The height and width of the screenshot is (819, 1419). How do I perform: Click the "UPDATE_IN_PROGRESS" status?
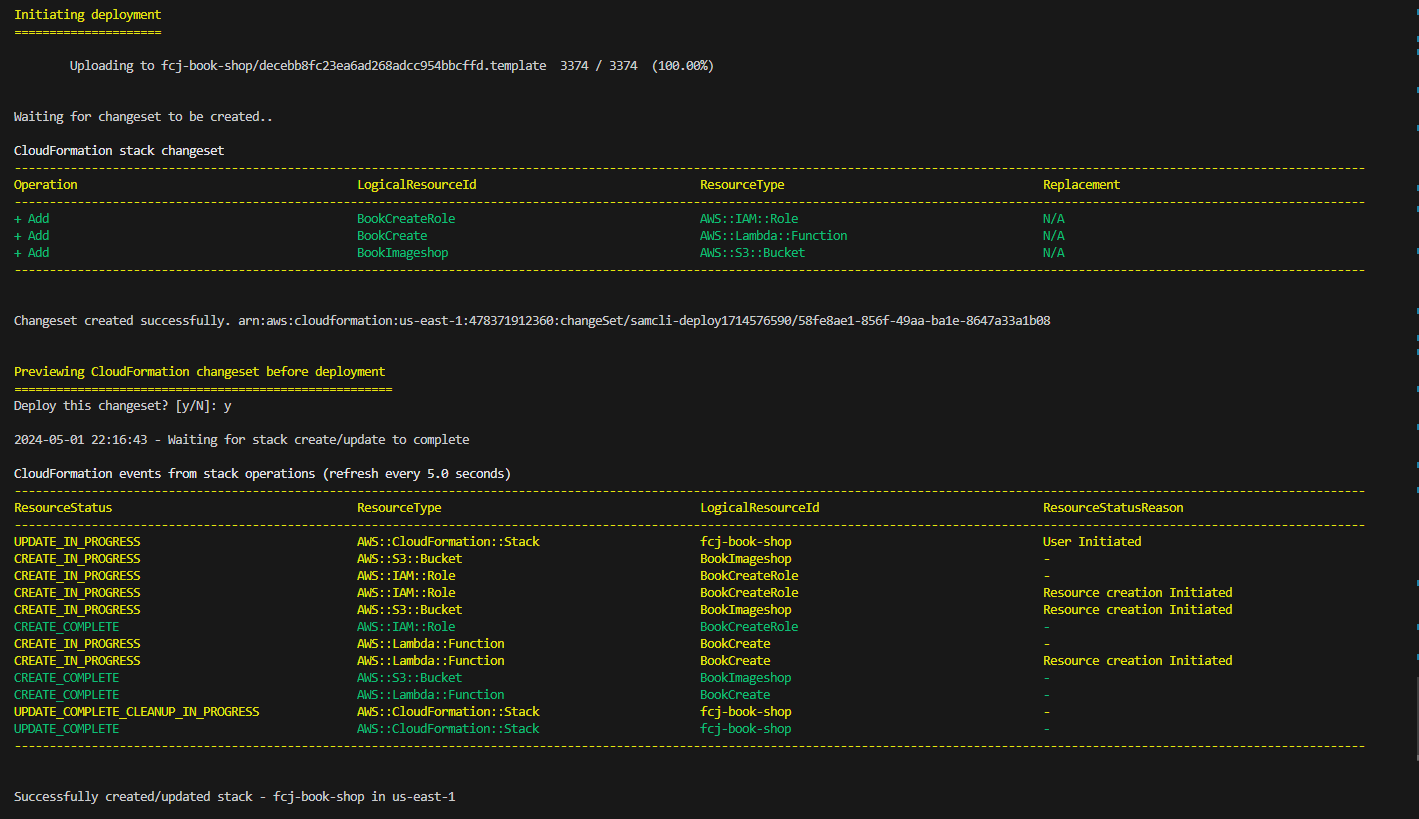77,542
